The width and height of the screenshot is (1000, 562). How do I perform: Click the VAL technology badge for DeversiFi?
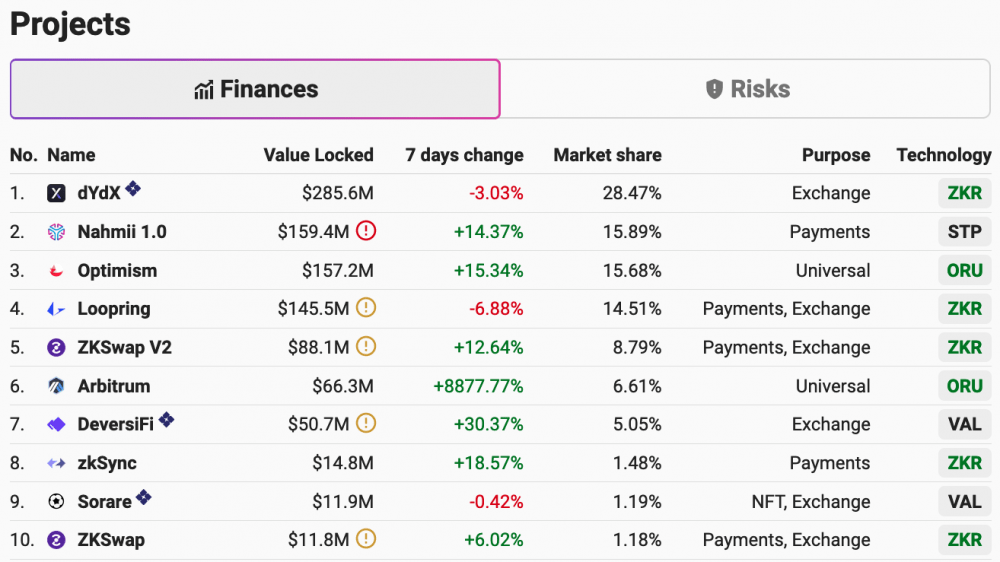[964, 425]
